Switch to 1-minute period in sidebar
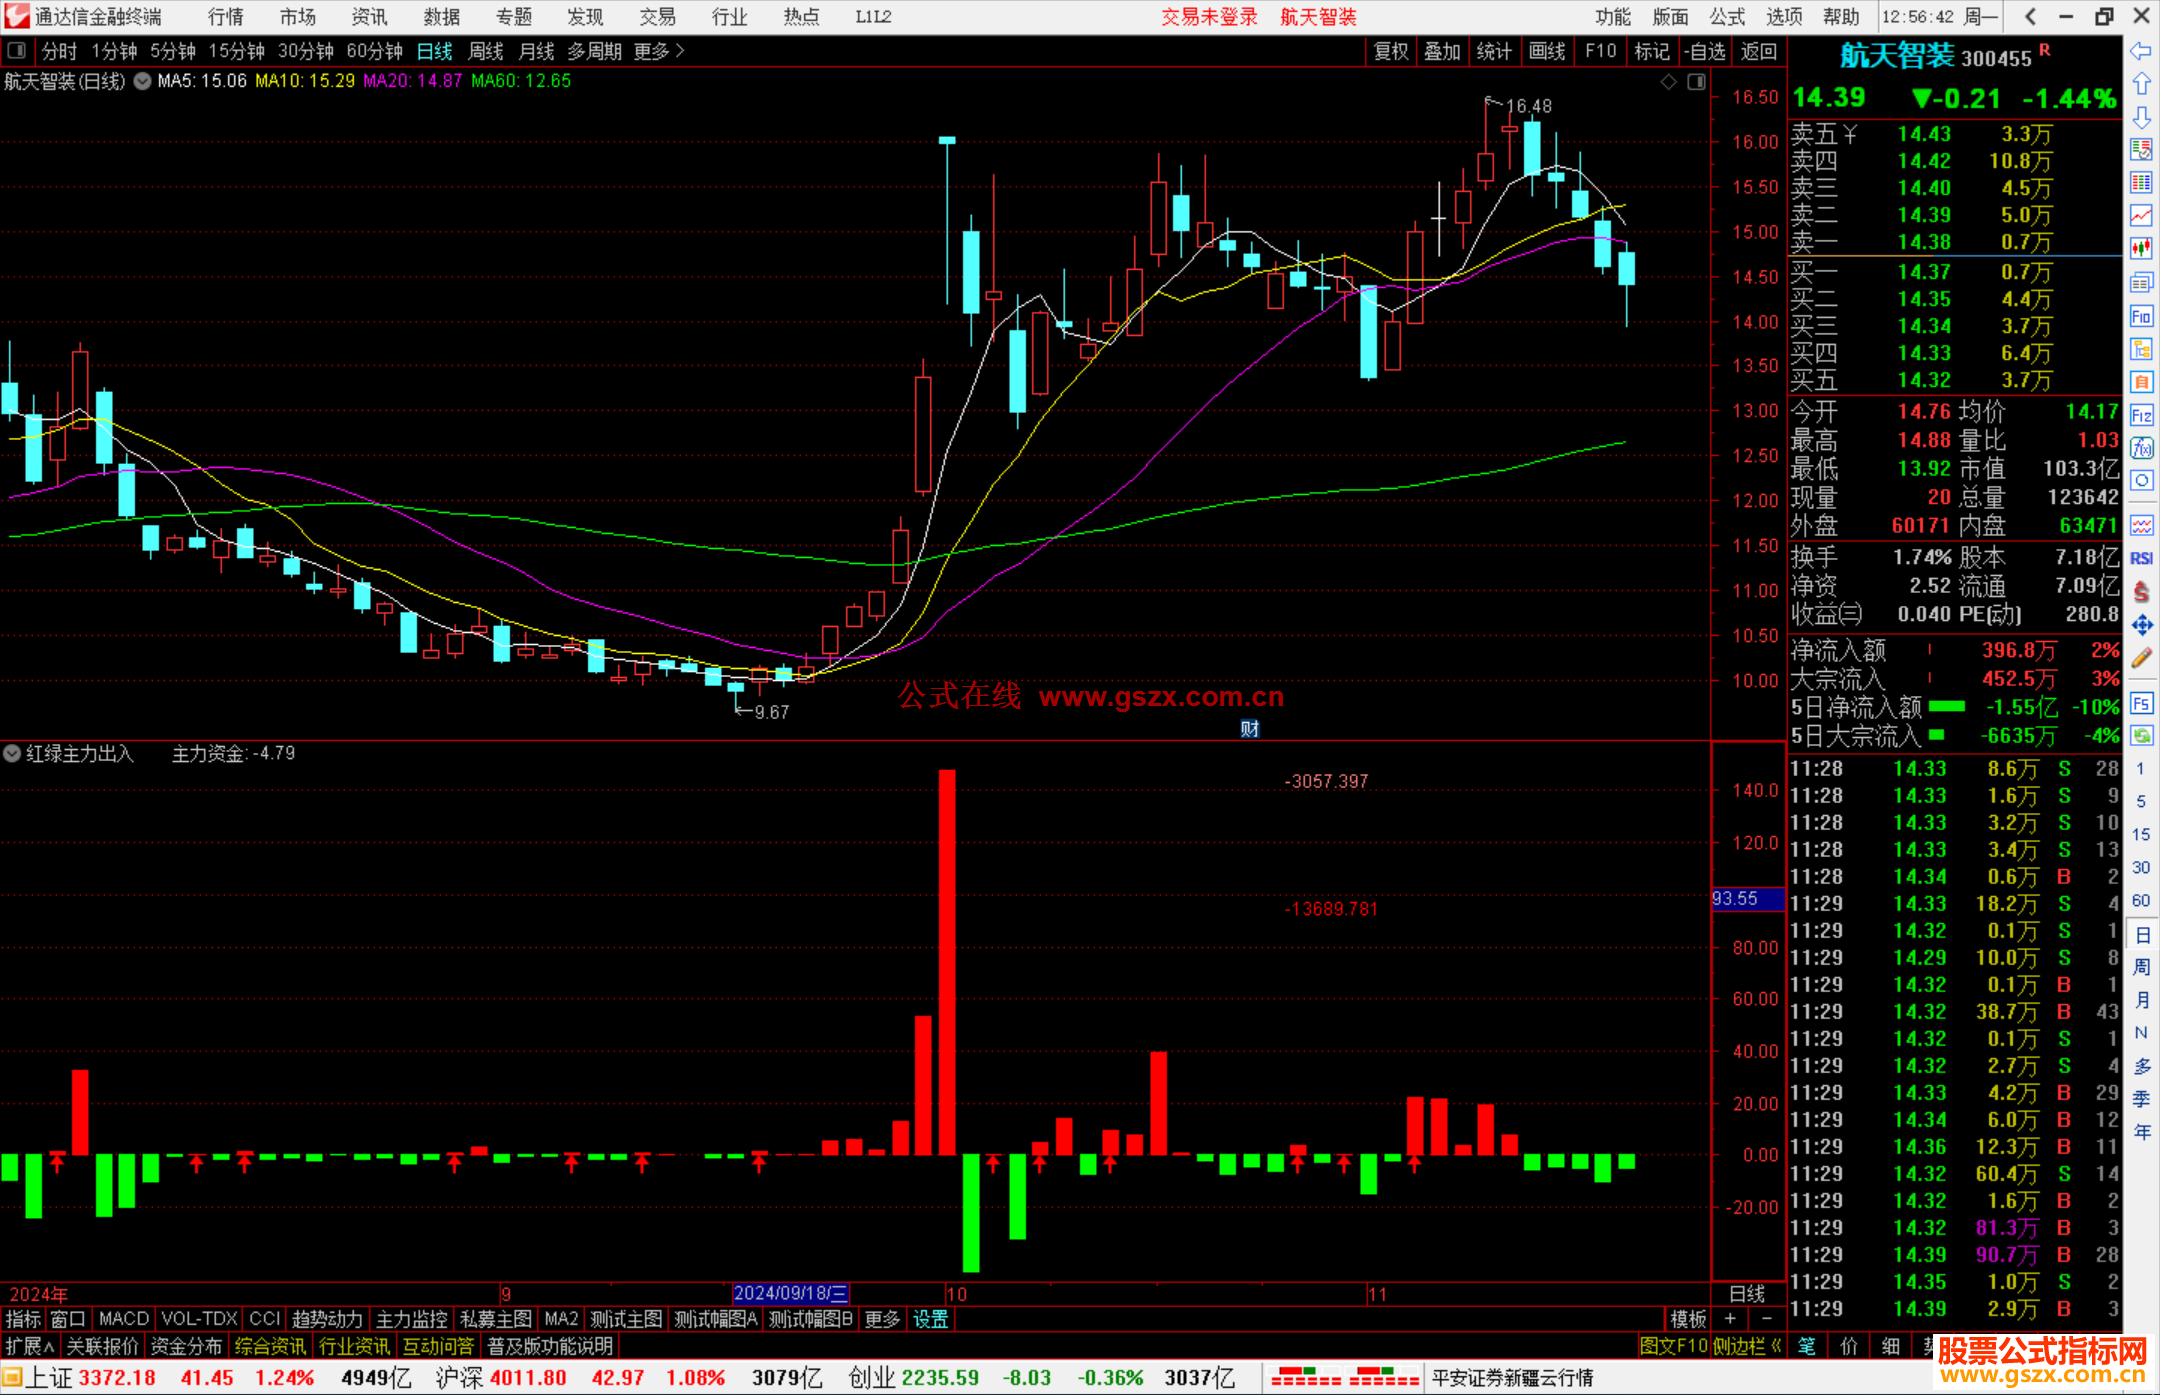2160x1395 pixels. 2140,769
